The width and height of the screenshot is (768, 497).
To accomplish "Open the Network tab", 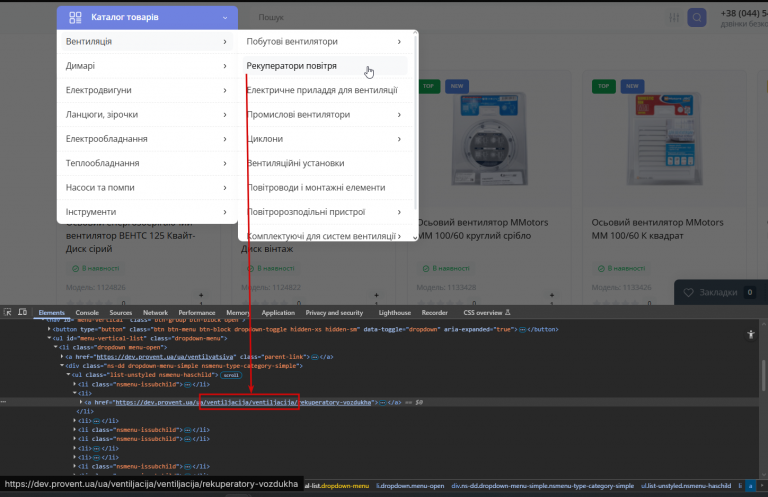I will (155, 312).
